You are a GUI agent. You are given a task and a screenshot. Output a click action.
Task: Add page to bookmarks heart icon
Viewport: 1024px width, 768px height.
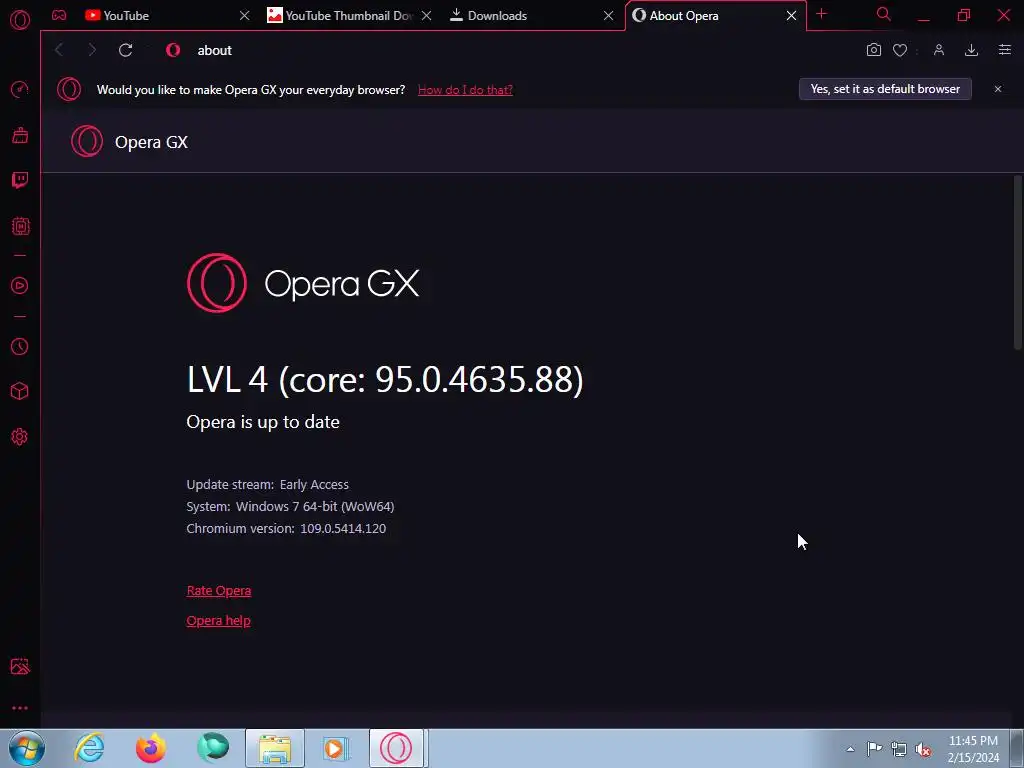(x=900, y=50)
